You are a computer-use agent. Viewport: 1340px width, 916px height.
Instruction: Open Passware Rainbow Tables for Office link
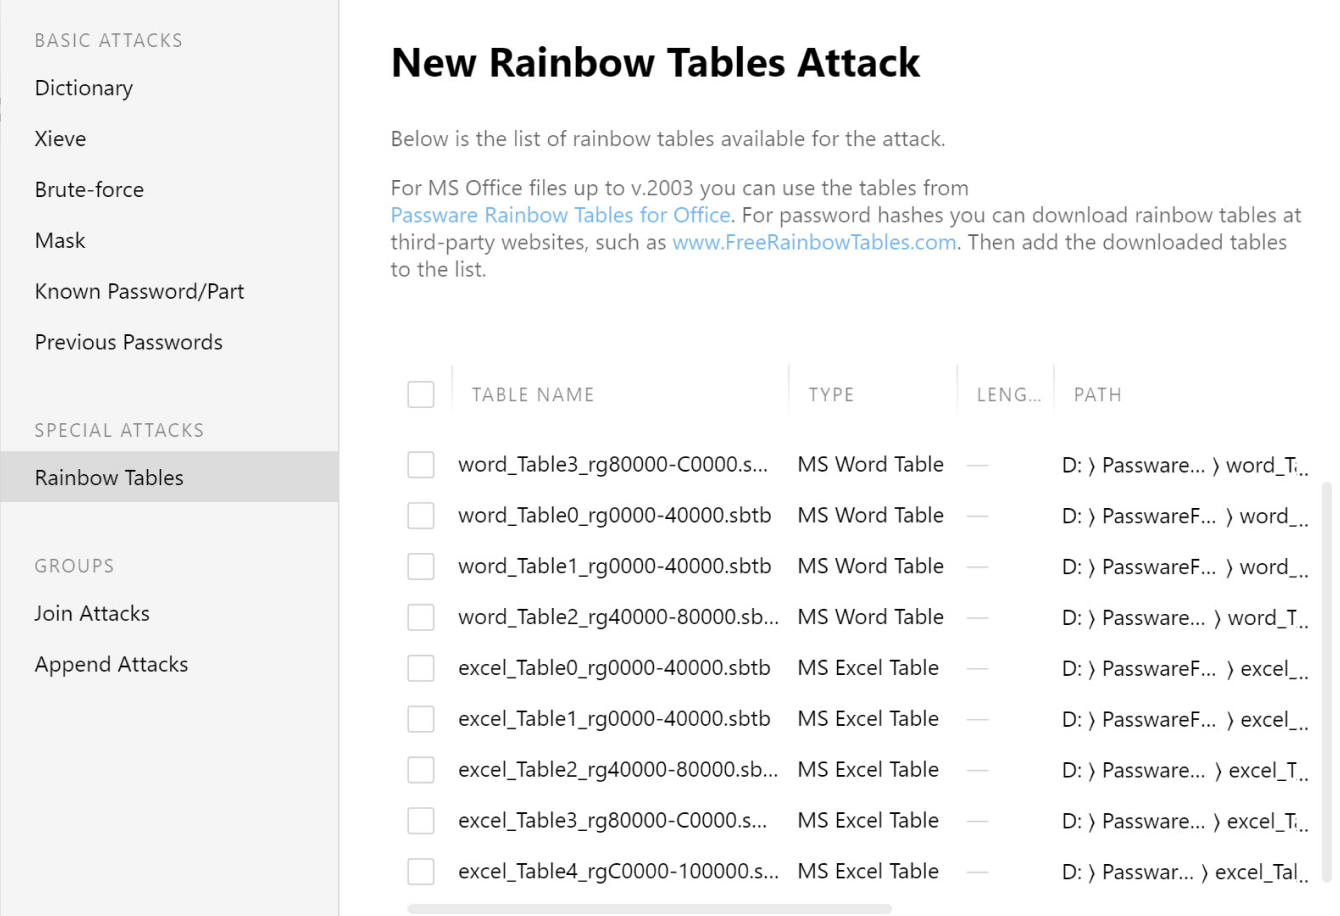click(560, 215)
